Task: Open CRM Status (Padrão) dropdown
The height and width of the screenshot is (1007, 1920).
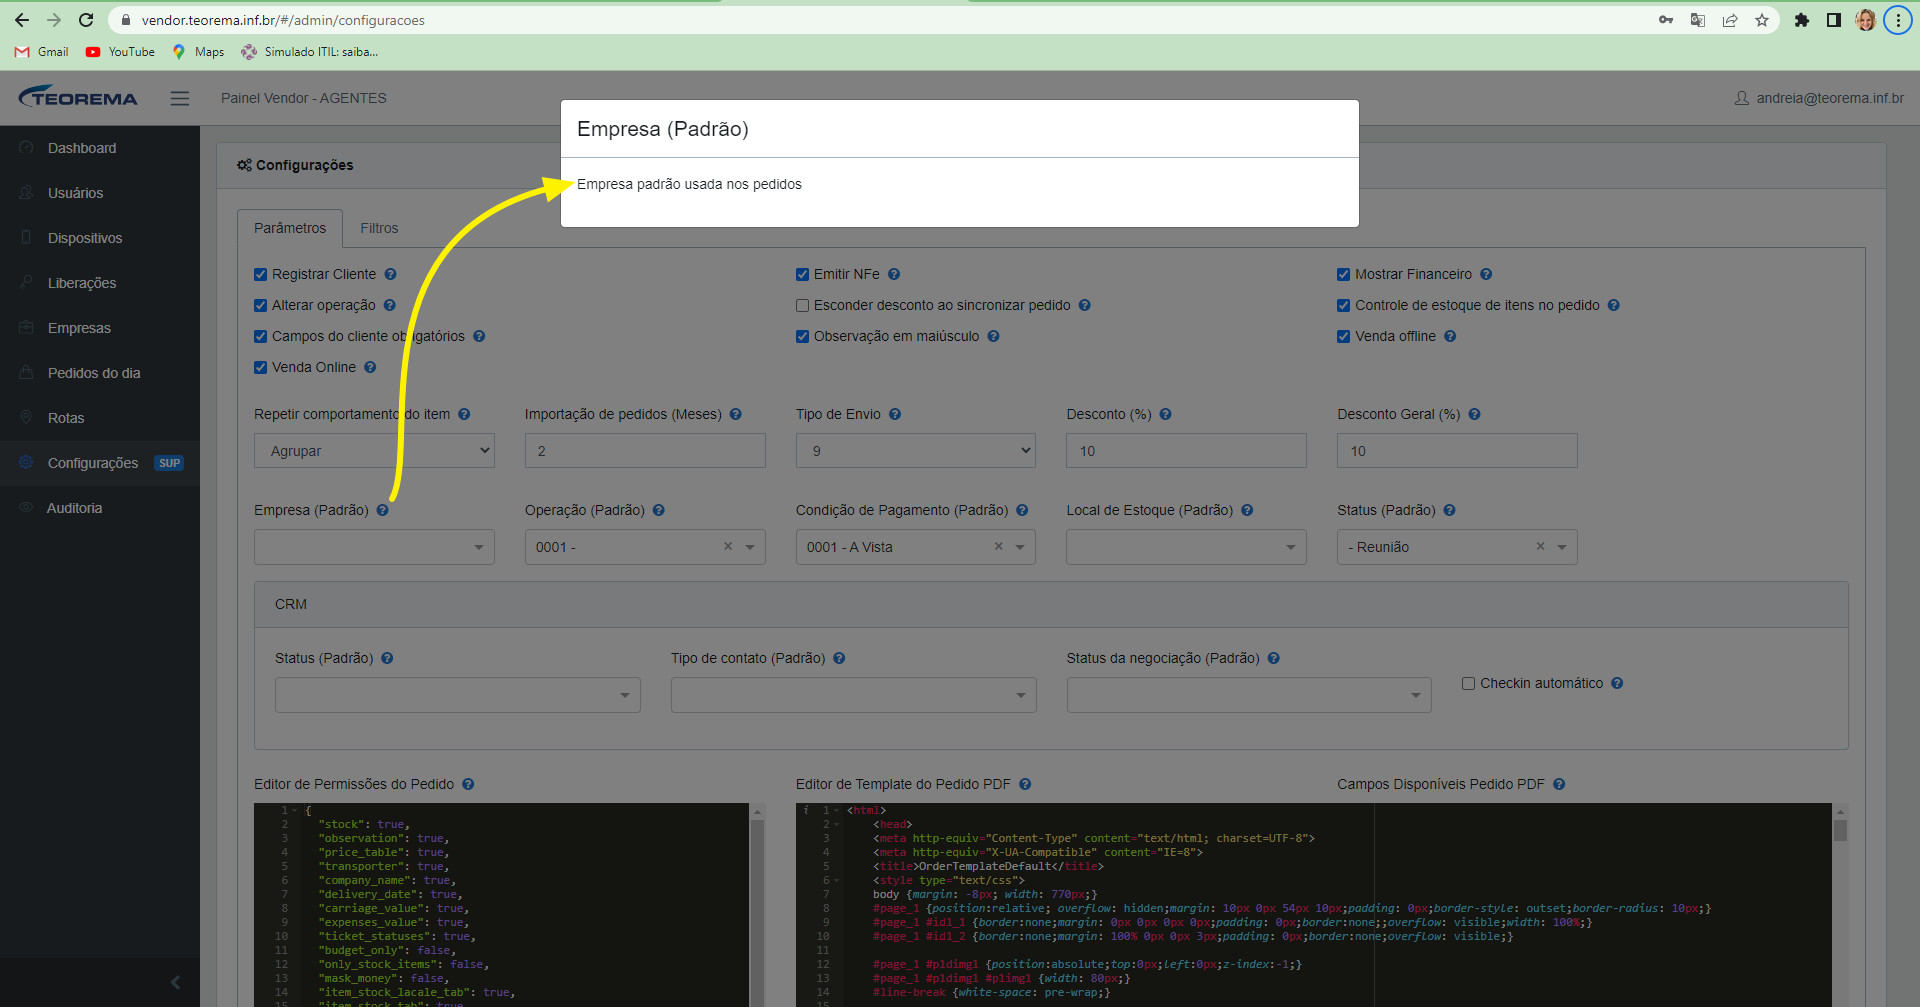Action: [x=458, y=695]
